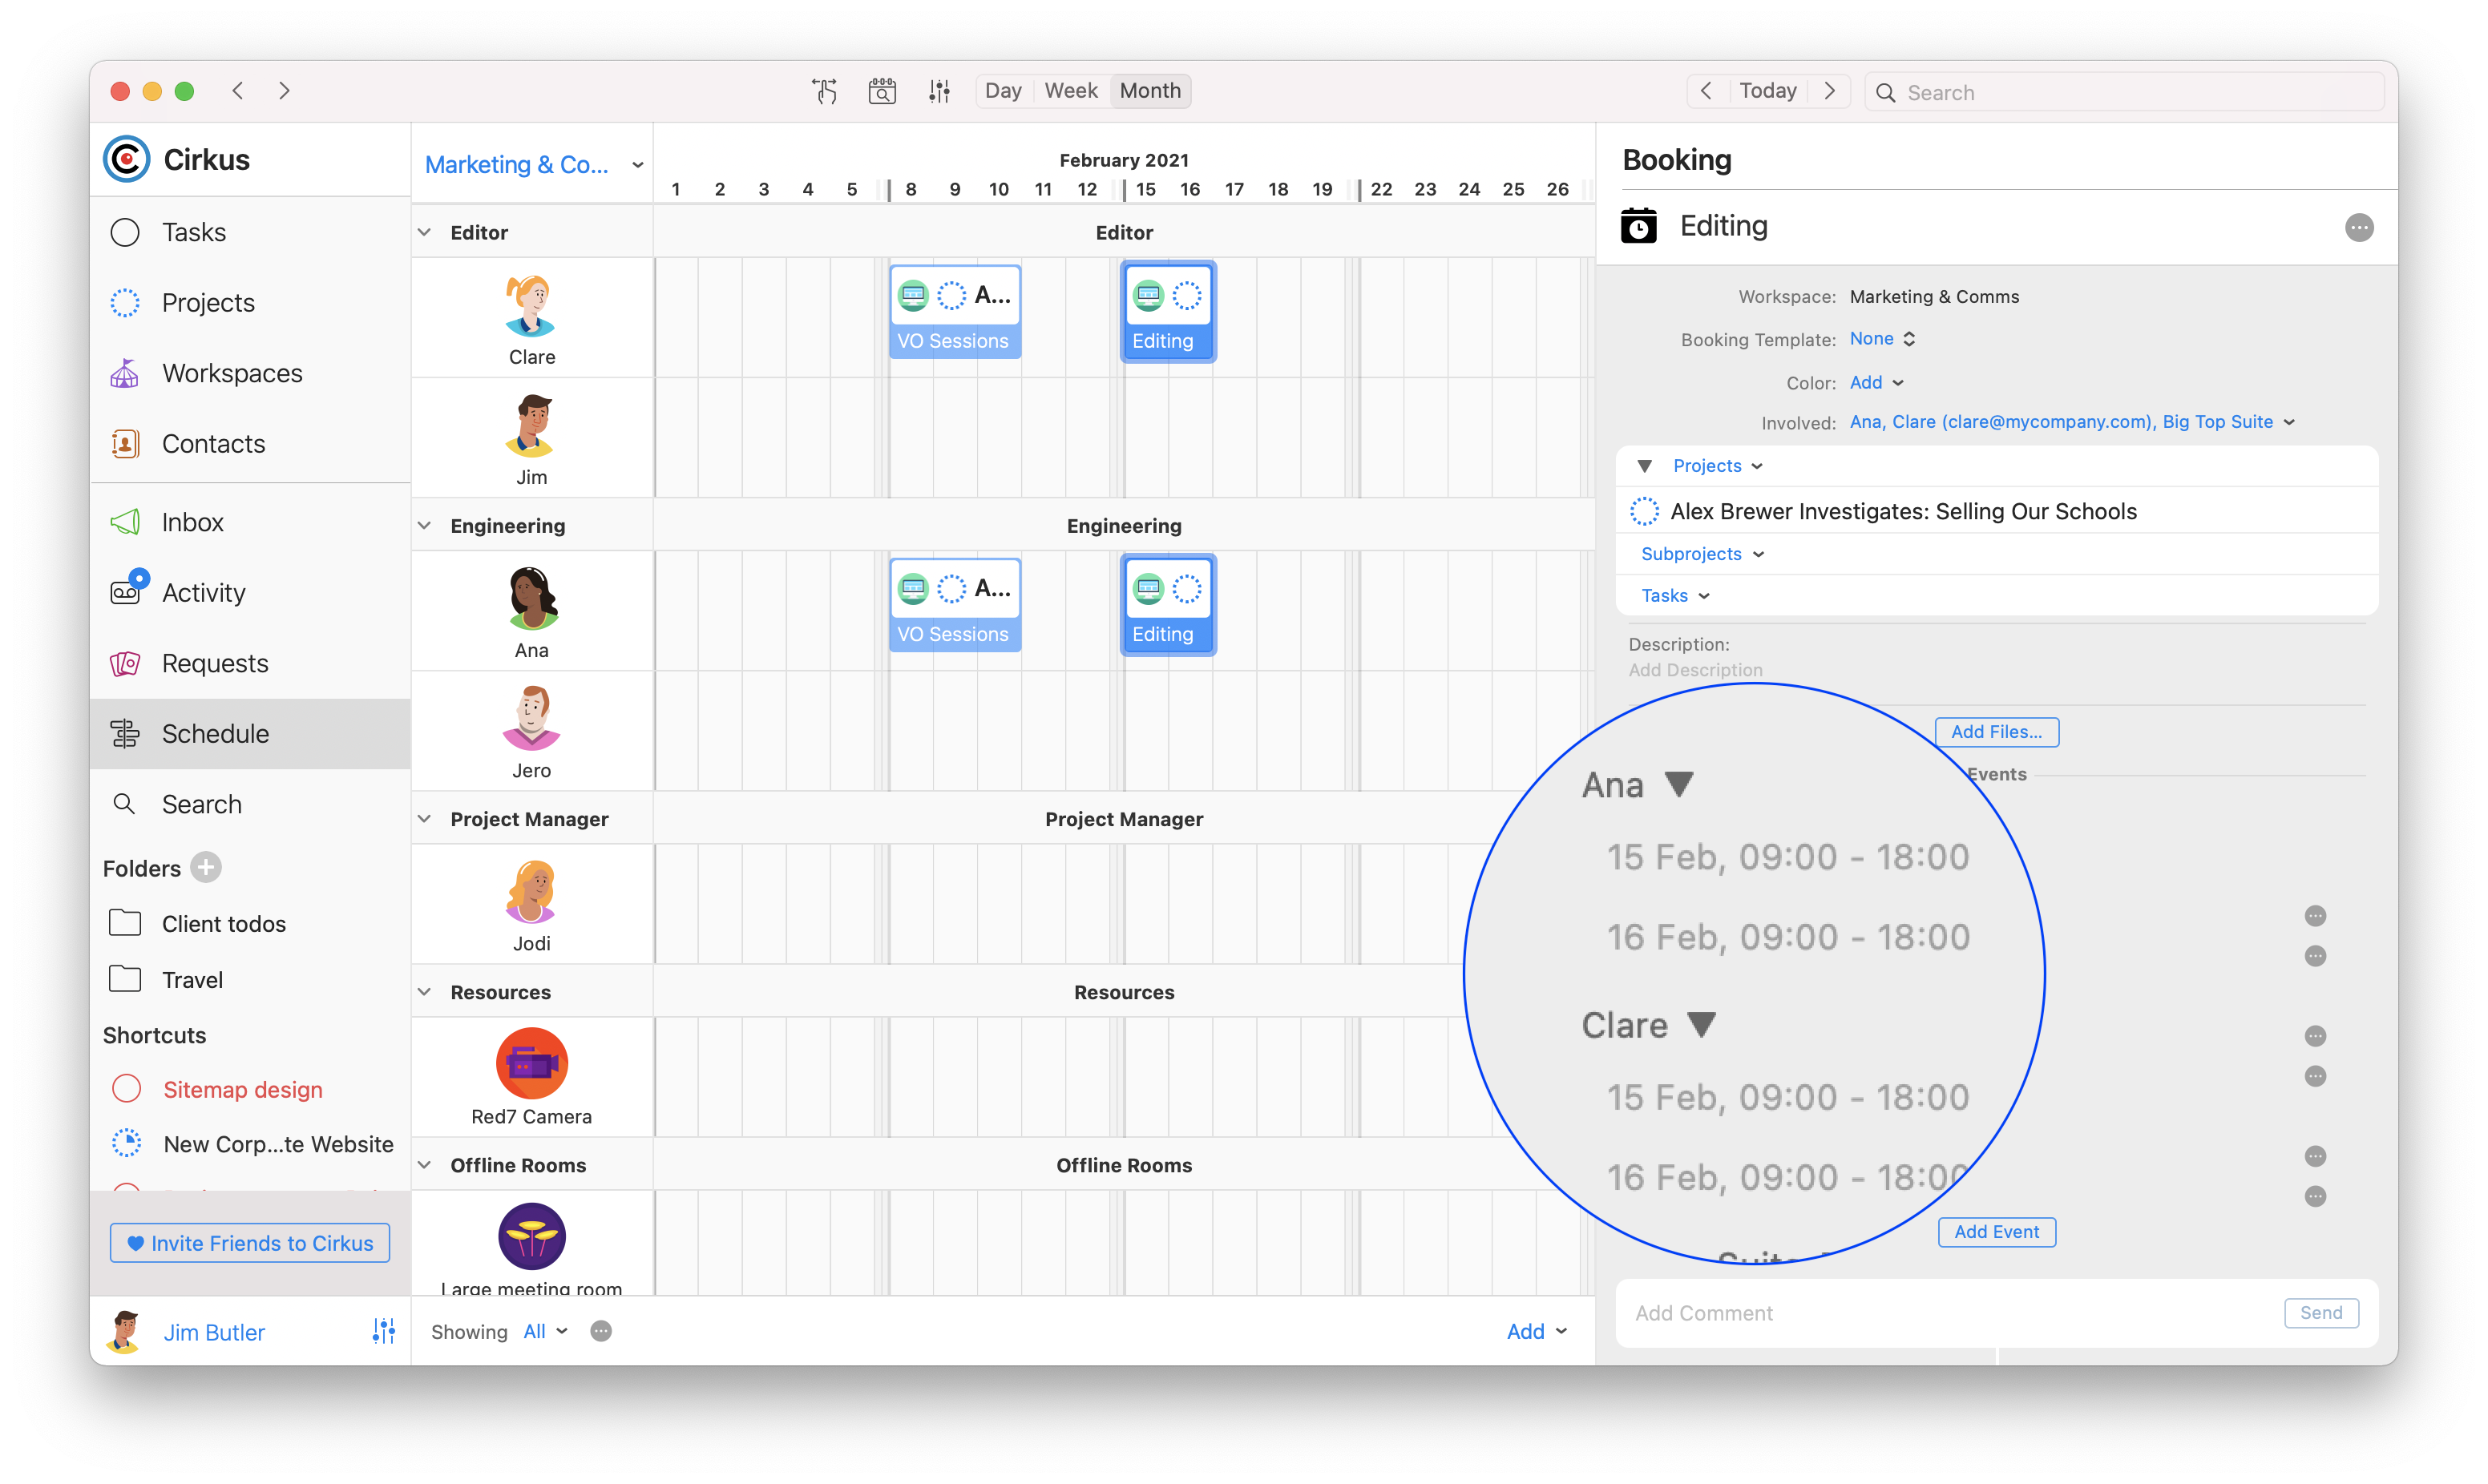Go forward with the toolbar forward arrow
The height and width of the screenshot is (1484, 2488).
(284, 91)
